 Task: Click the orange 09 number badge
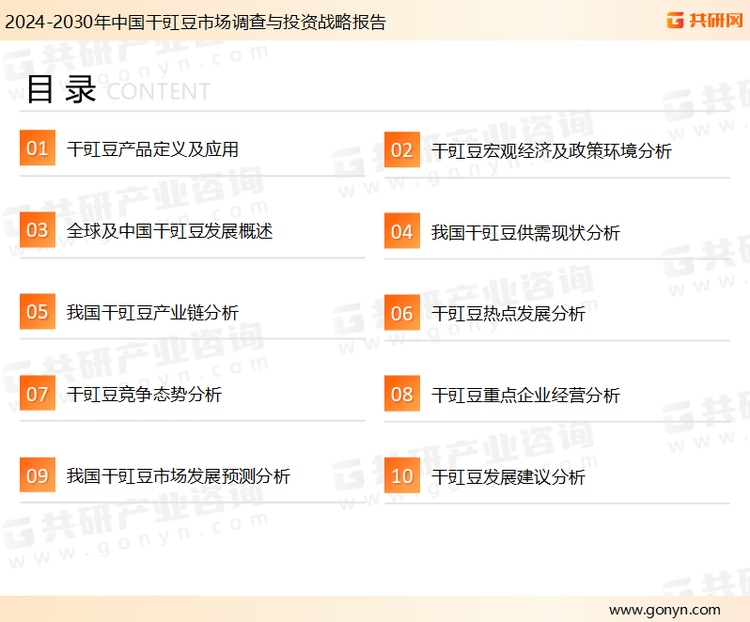37,475
